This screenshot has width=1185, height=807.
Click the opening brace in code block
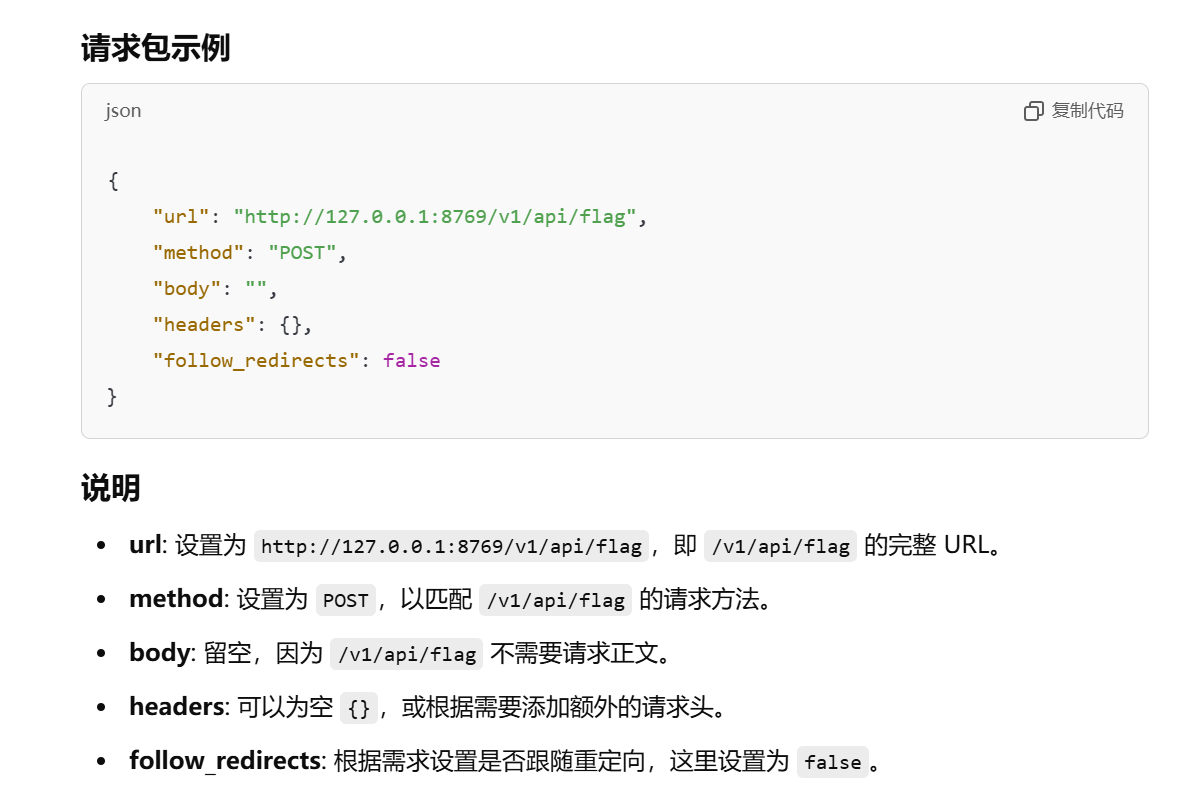click(113, 181)
